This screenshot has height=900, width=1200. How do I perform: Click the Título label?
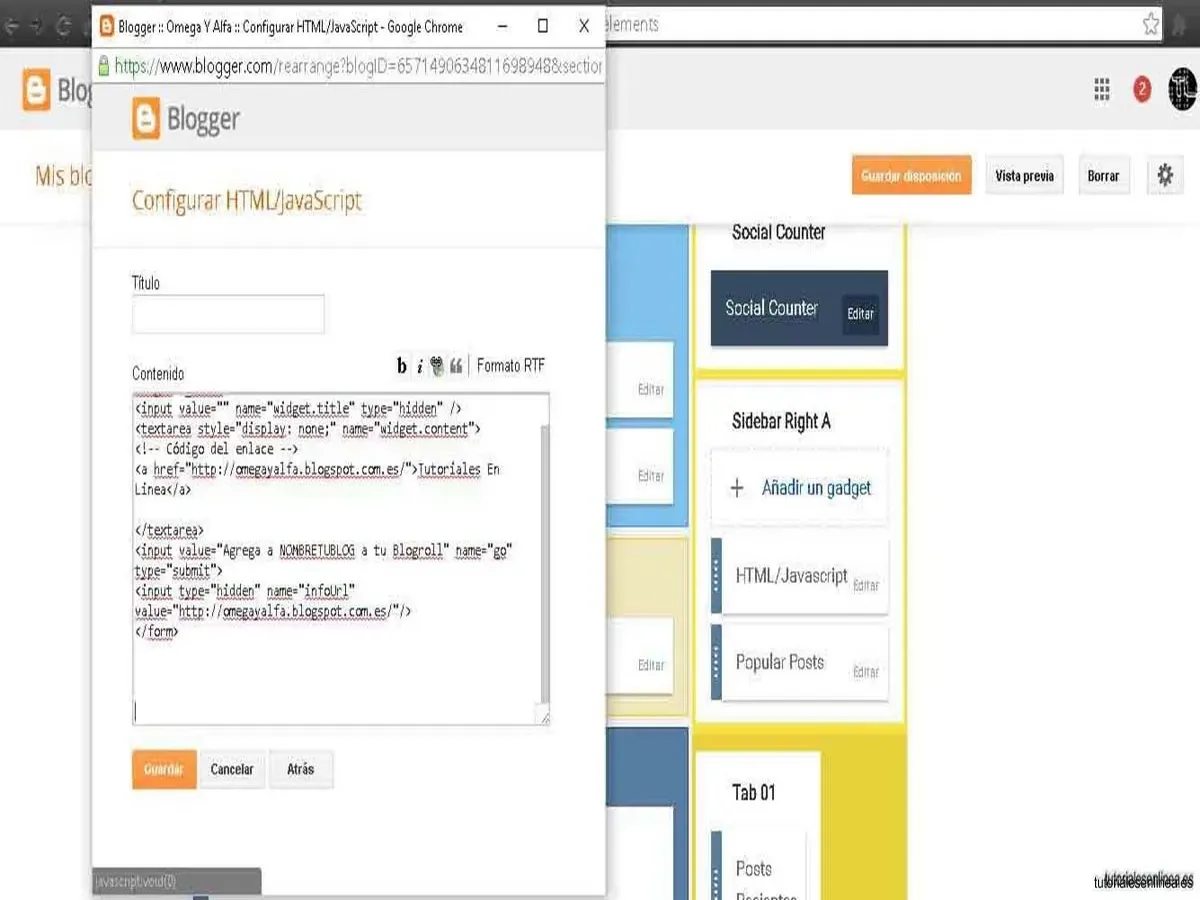(x=146, y=283)
